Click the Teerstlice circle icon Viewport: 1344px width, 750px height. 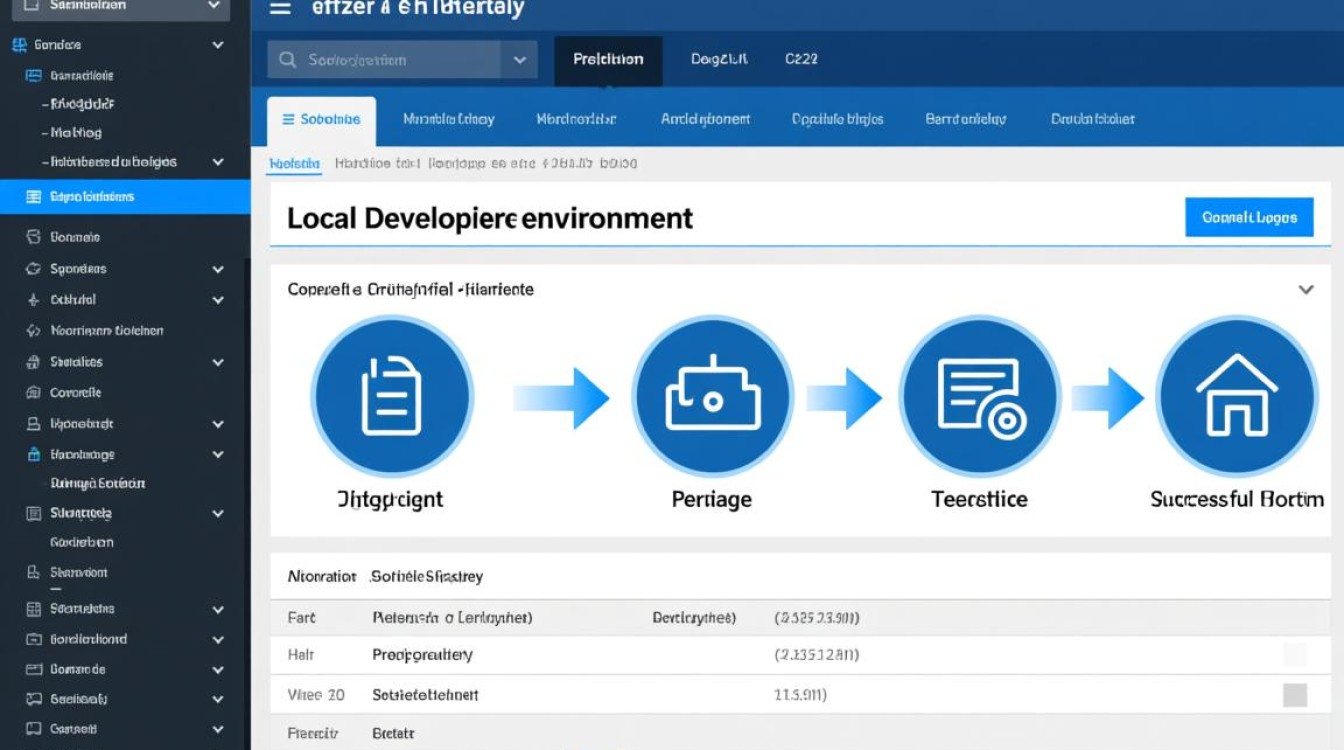click(979, 397)
